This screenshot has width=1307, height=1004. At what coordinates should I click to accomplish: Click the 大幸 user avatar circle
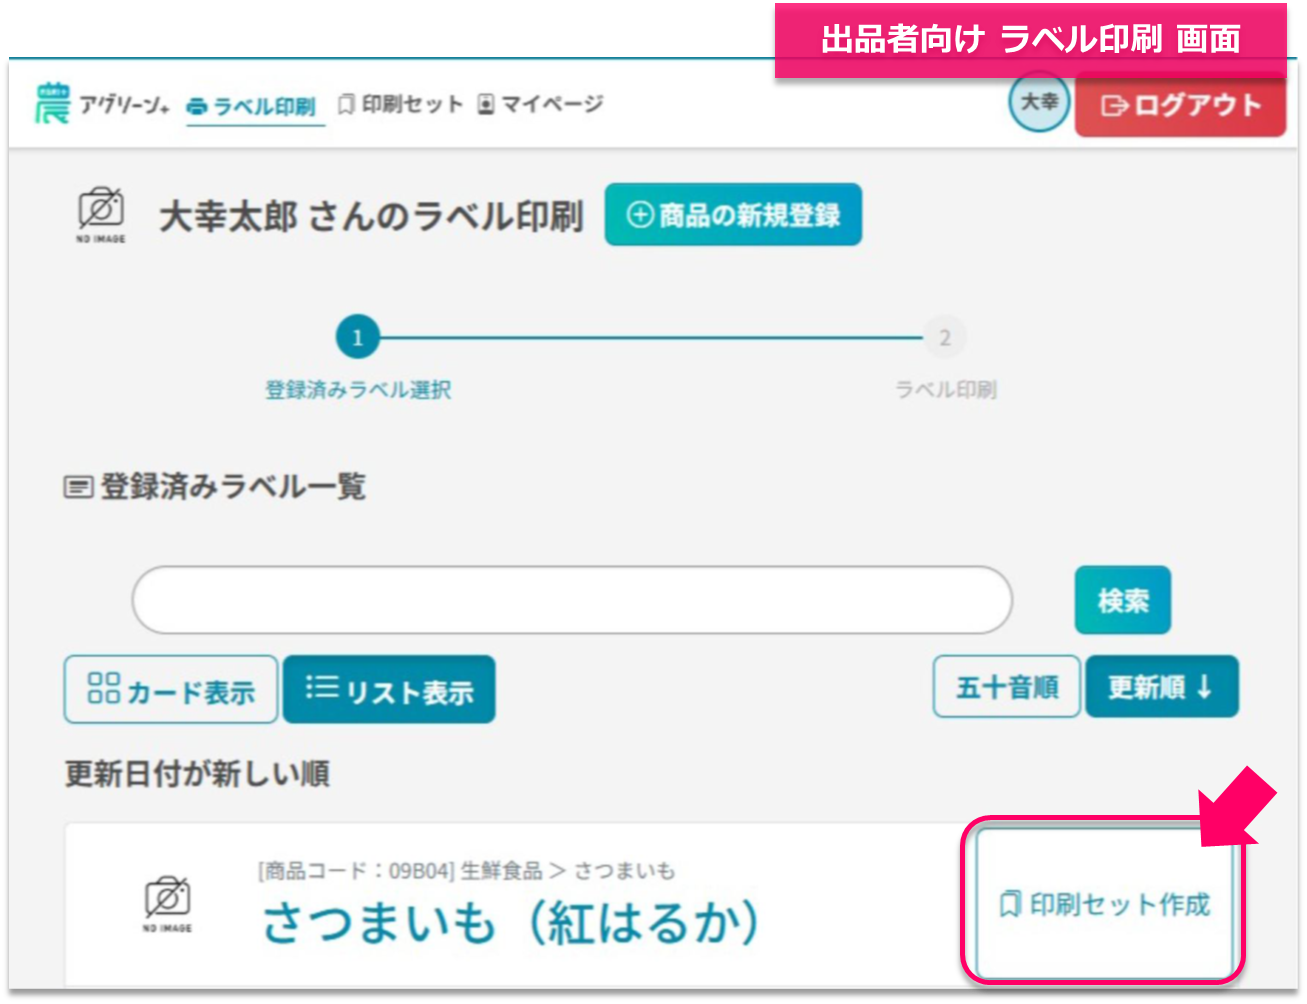(1038, 102)
